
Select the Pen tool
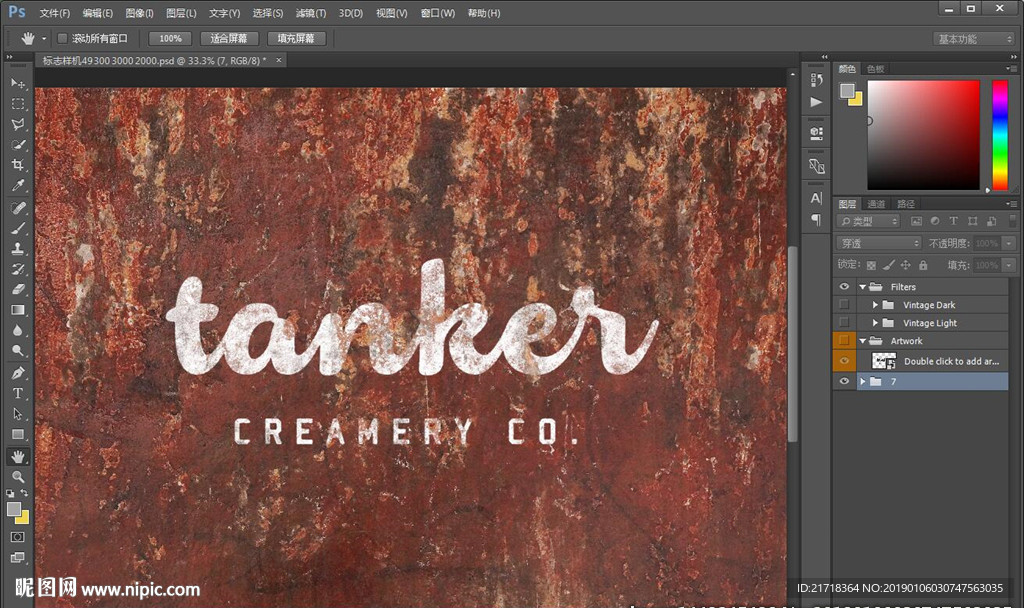18,373
